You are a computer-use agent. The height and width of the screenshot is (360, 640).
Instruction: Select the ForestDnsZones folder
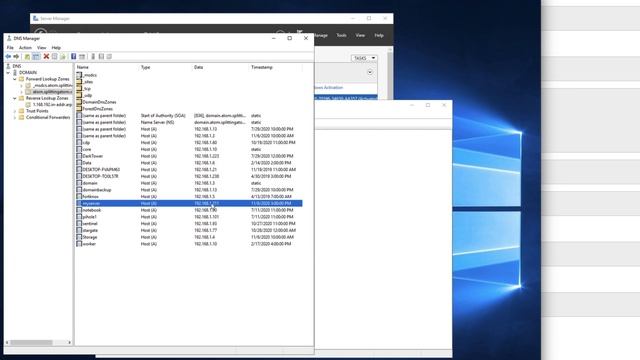tap(98, 109)
